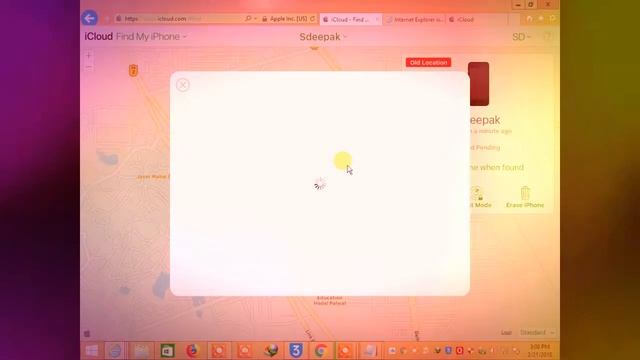The height and width of the screenshot is (360, 640).
Task: Click the Old Location red label
Action: (428, 62)
